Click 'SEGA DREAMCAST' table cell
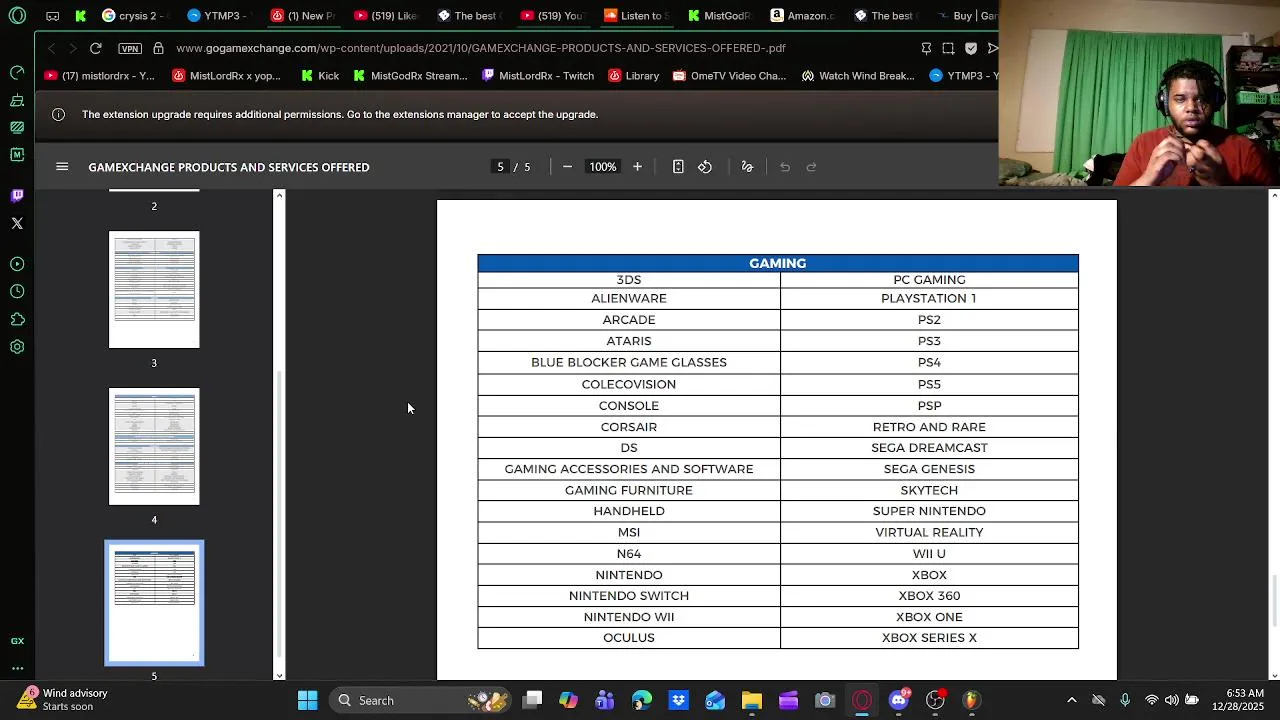Image resolution: width=1280 pixels, height=720 pixels. 929,448
